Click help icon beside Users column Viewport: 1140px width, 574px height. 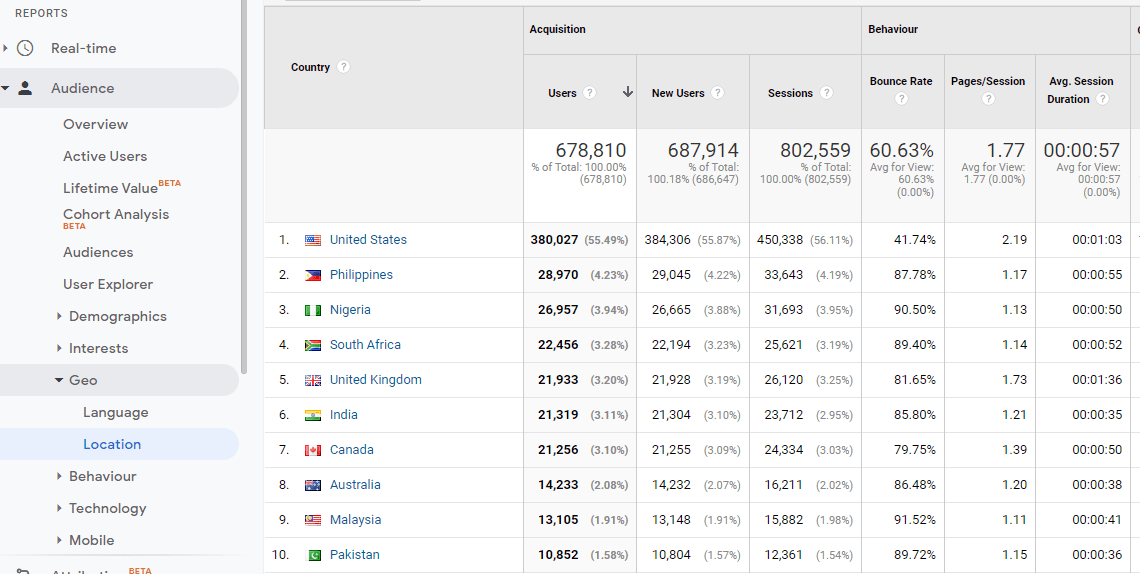tap(590, 93)
